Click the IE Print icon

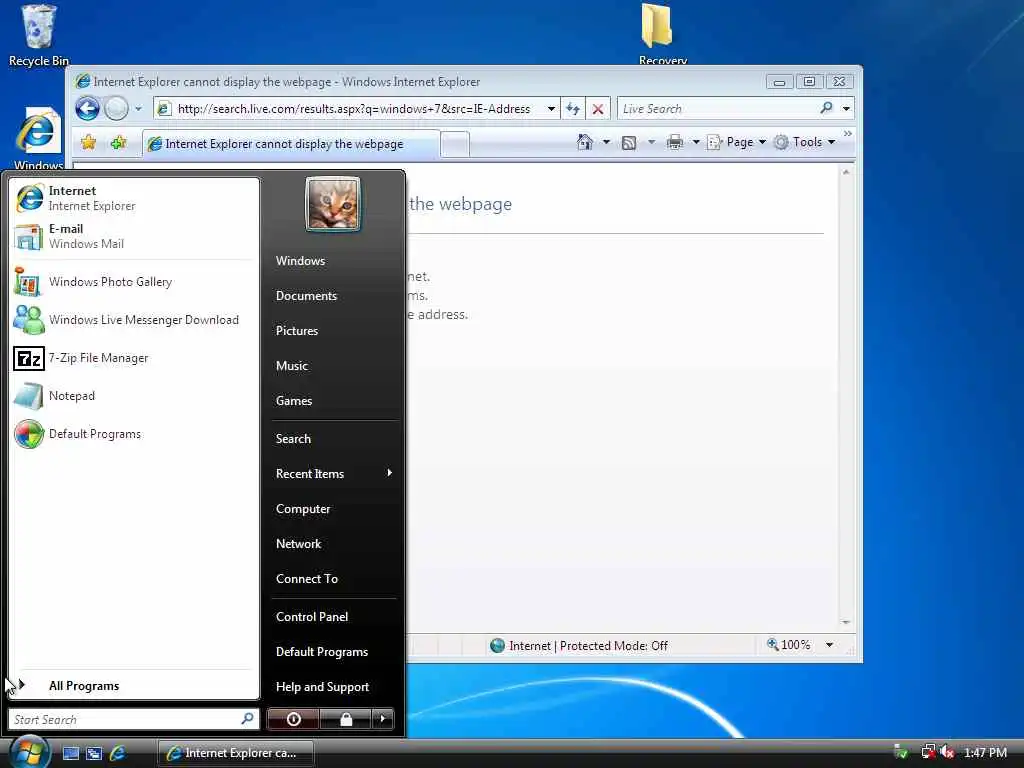675,142
